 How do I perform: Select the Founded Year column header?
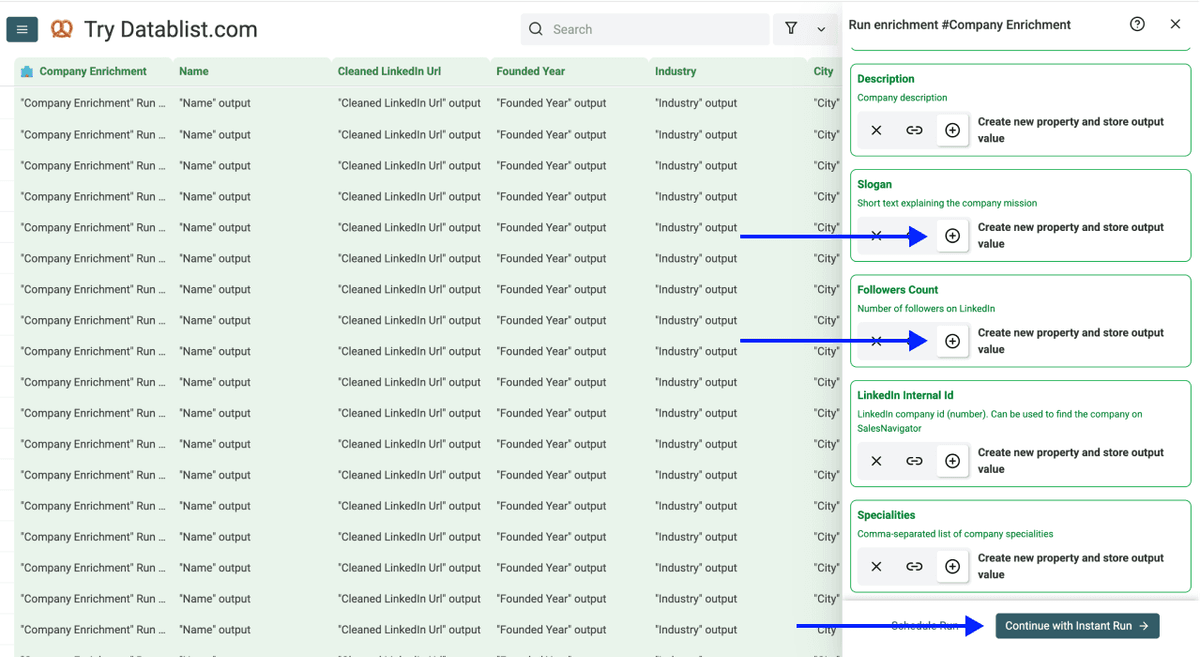pos(570,72)
